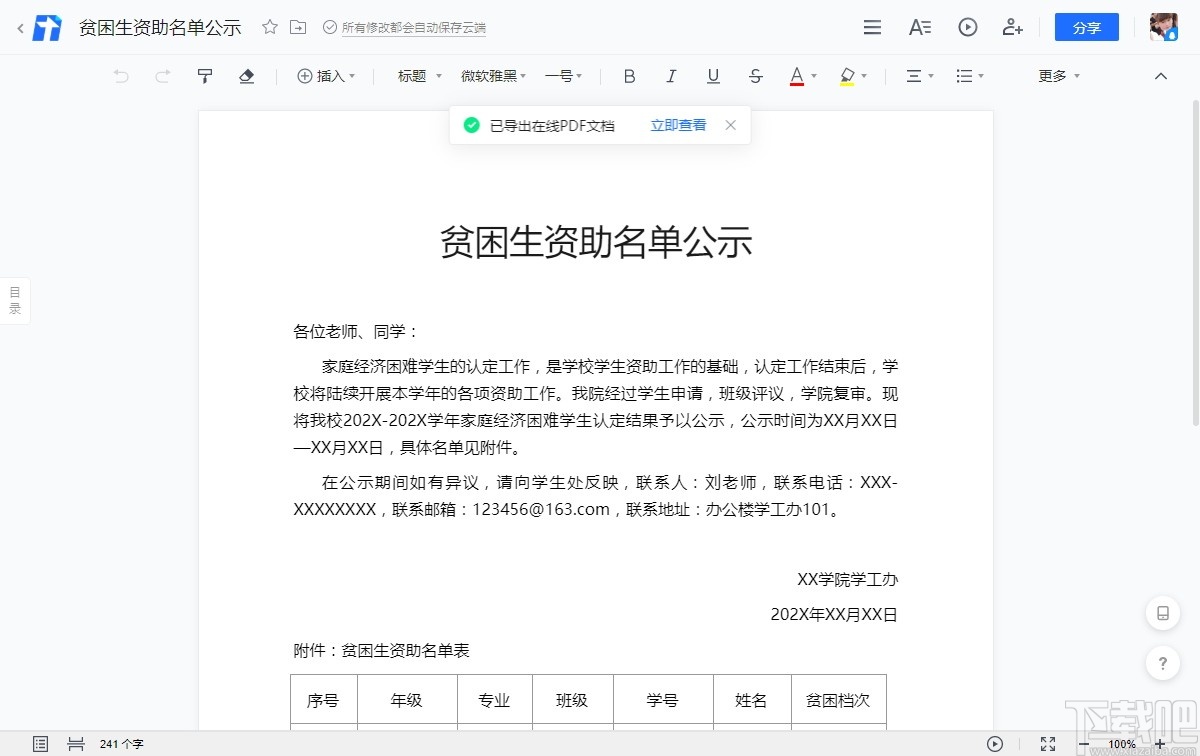
Task: Click the undo arrow in the toolbar
Action: 120,75
